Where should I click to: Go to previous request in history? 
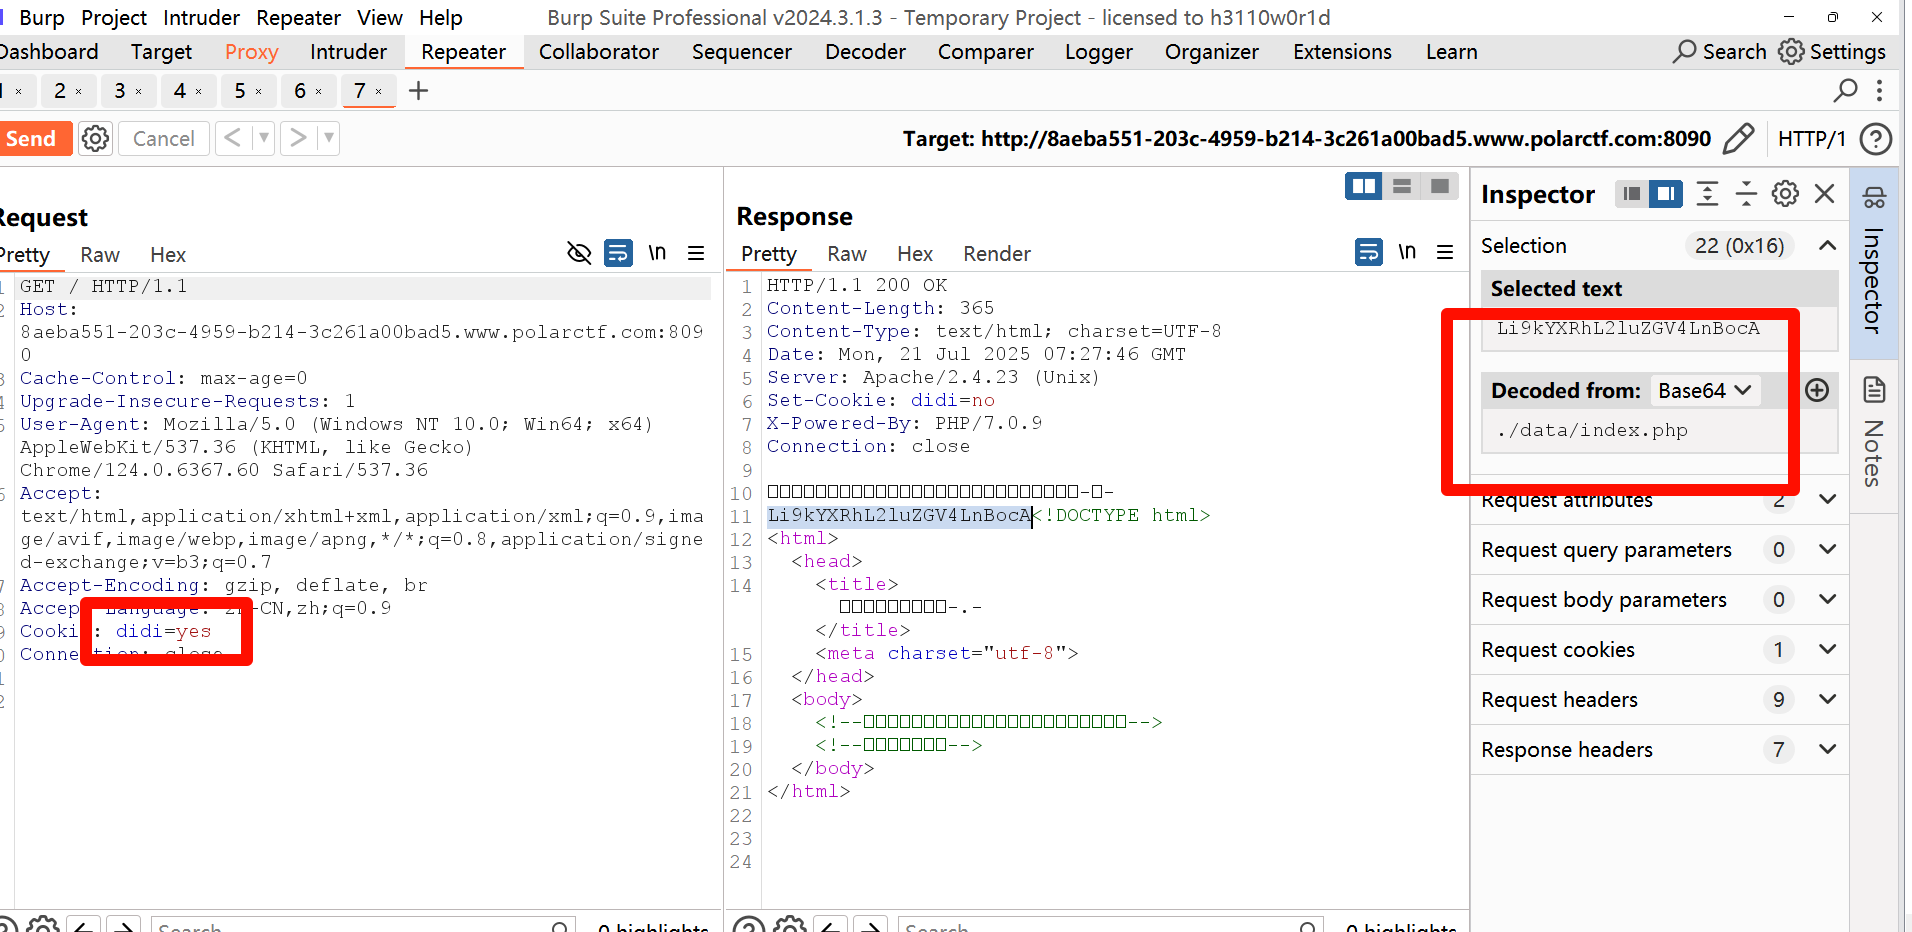[232, 138]
